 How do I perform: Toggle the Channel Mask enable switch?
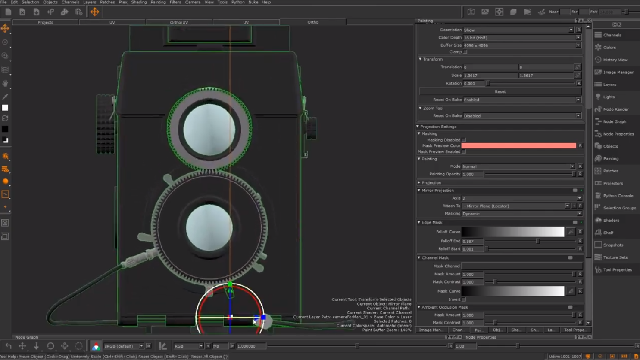570,258
